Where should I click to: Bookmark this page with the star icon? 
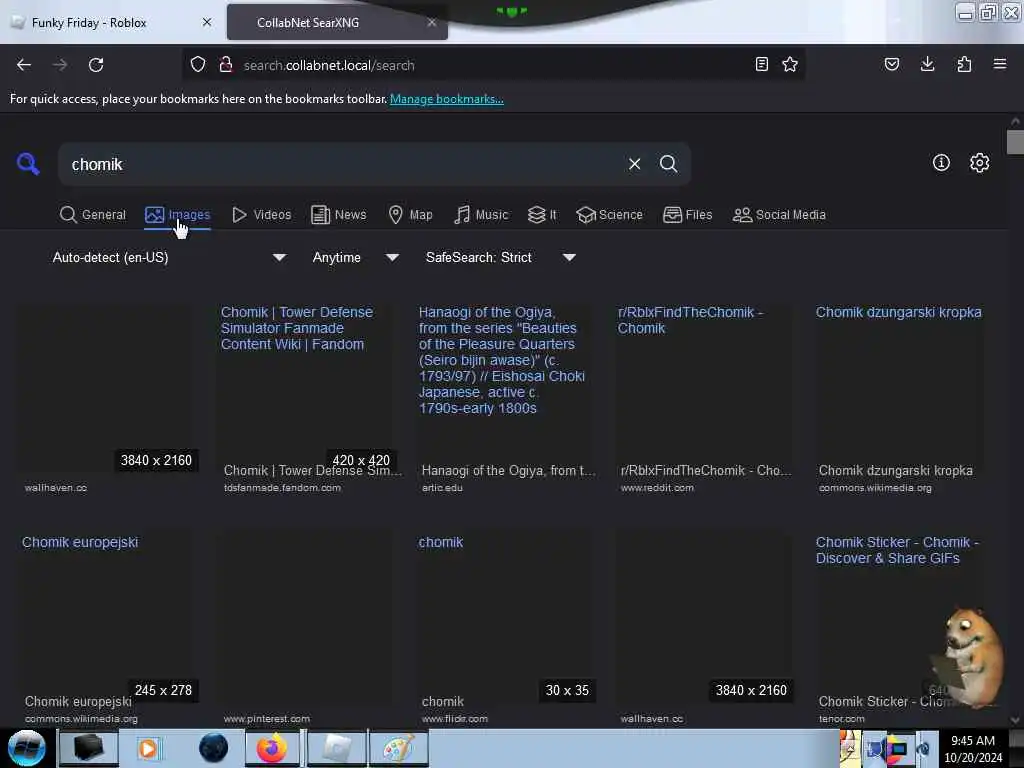tap(790, 64)
